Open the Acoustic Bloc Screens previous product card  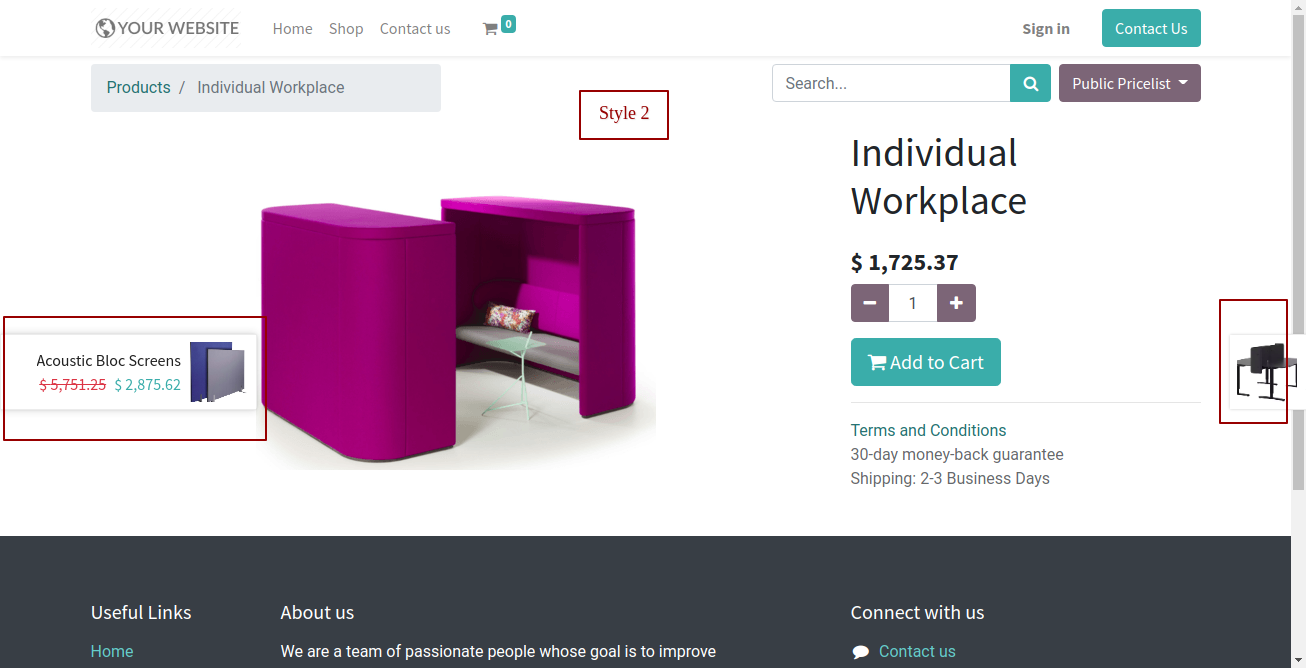point(130,372)
